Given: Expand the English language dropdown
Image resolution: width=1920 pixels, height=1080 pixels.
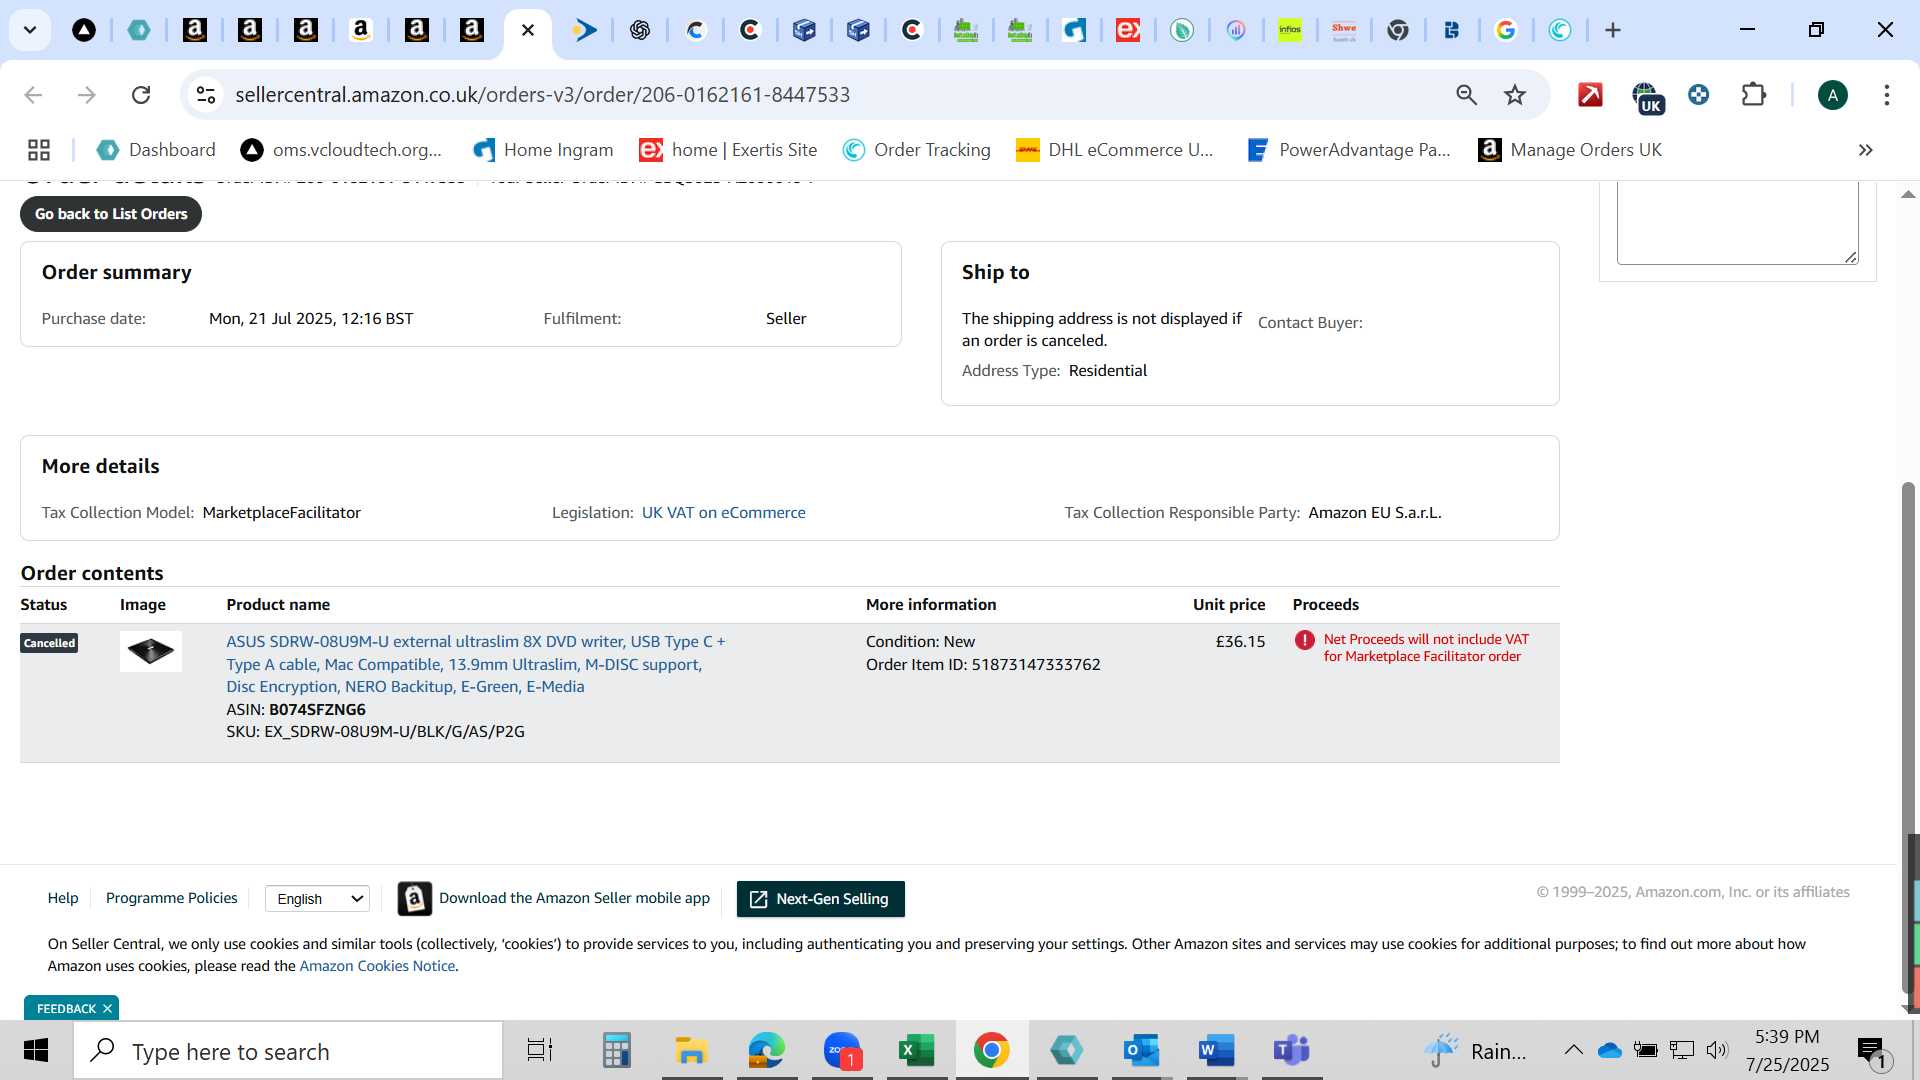Looking at the screenshot, I should [317, 899].
